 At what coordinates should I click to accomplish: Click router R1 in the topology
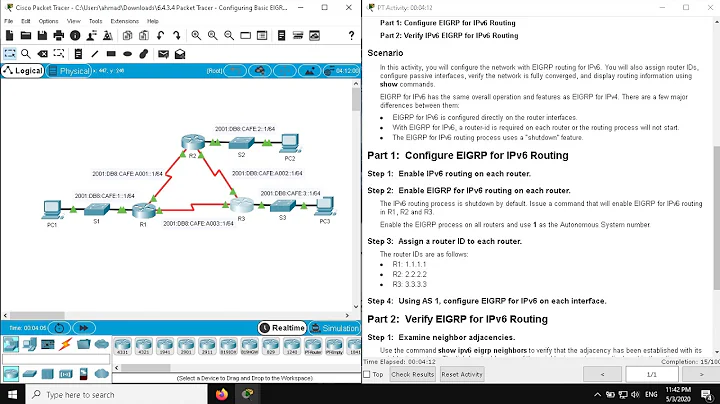click(x=144, y=210)
